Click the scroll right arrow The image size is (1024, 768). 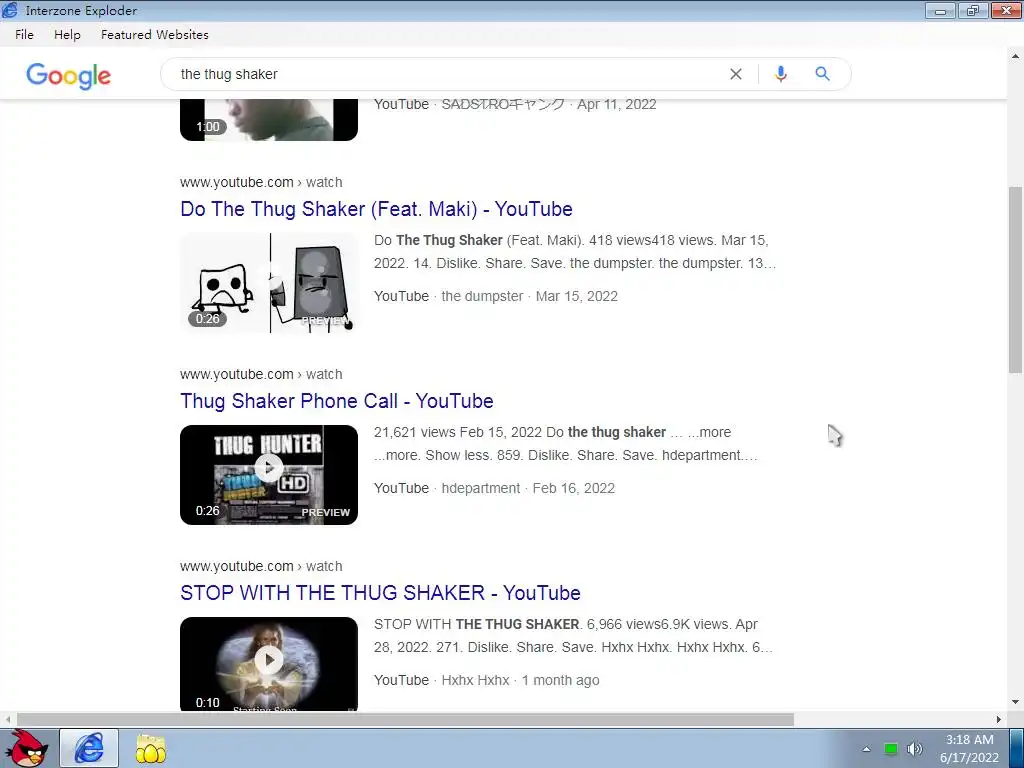[999, 719]
